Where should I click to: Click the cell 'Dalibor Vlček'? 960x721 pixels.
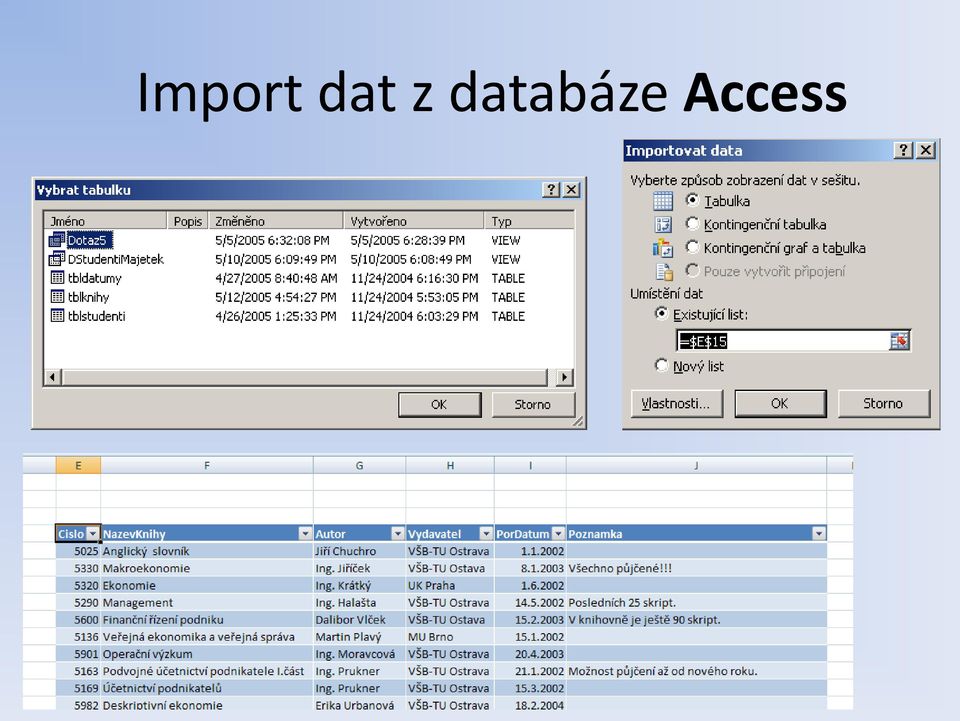[x=359, y=620]
